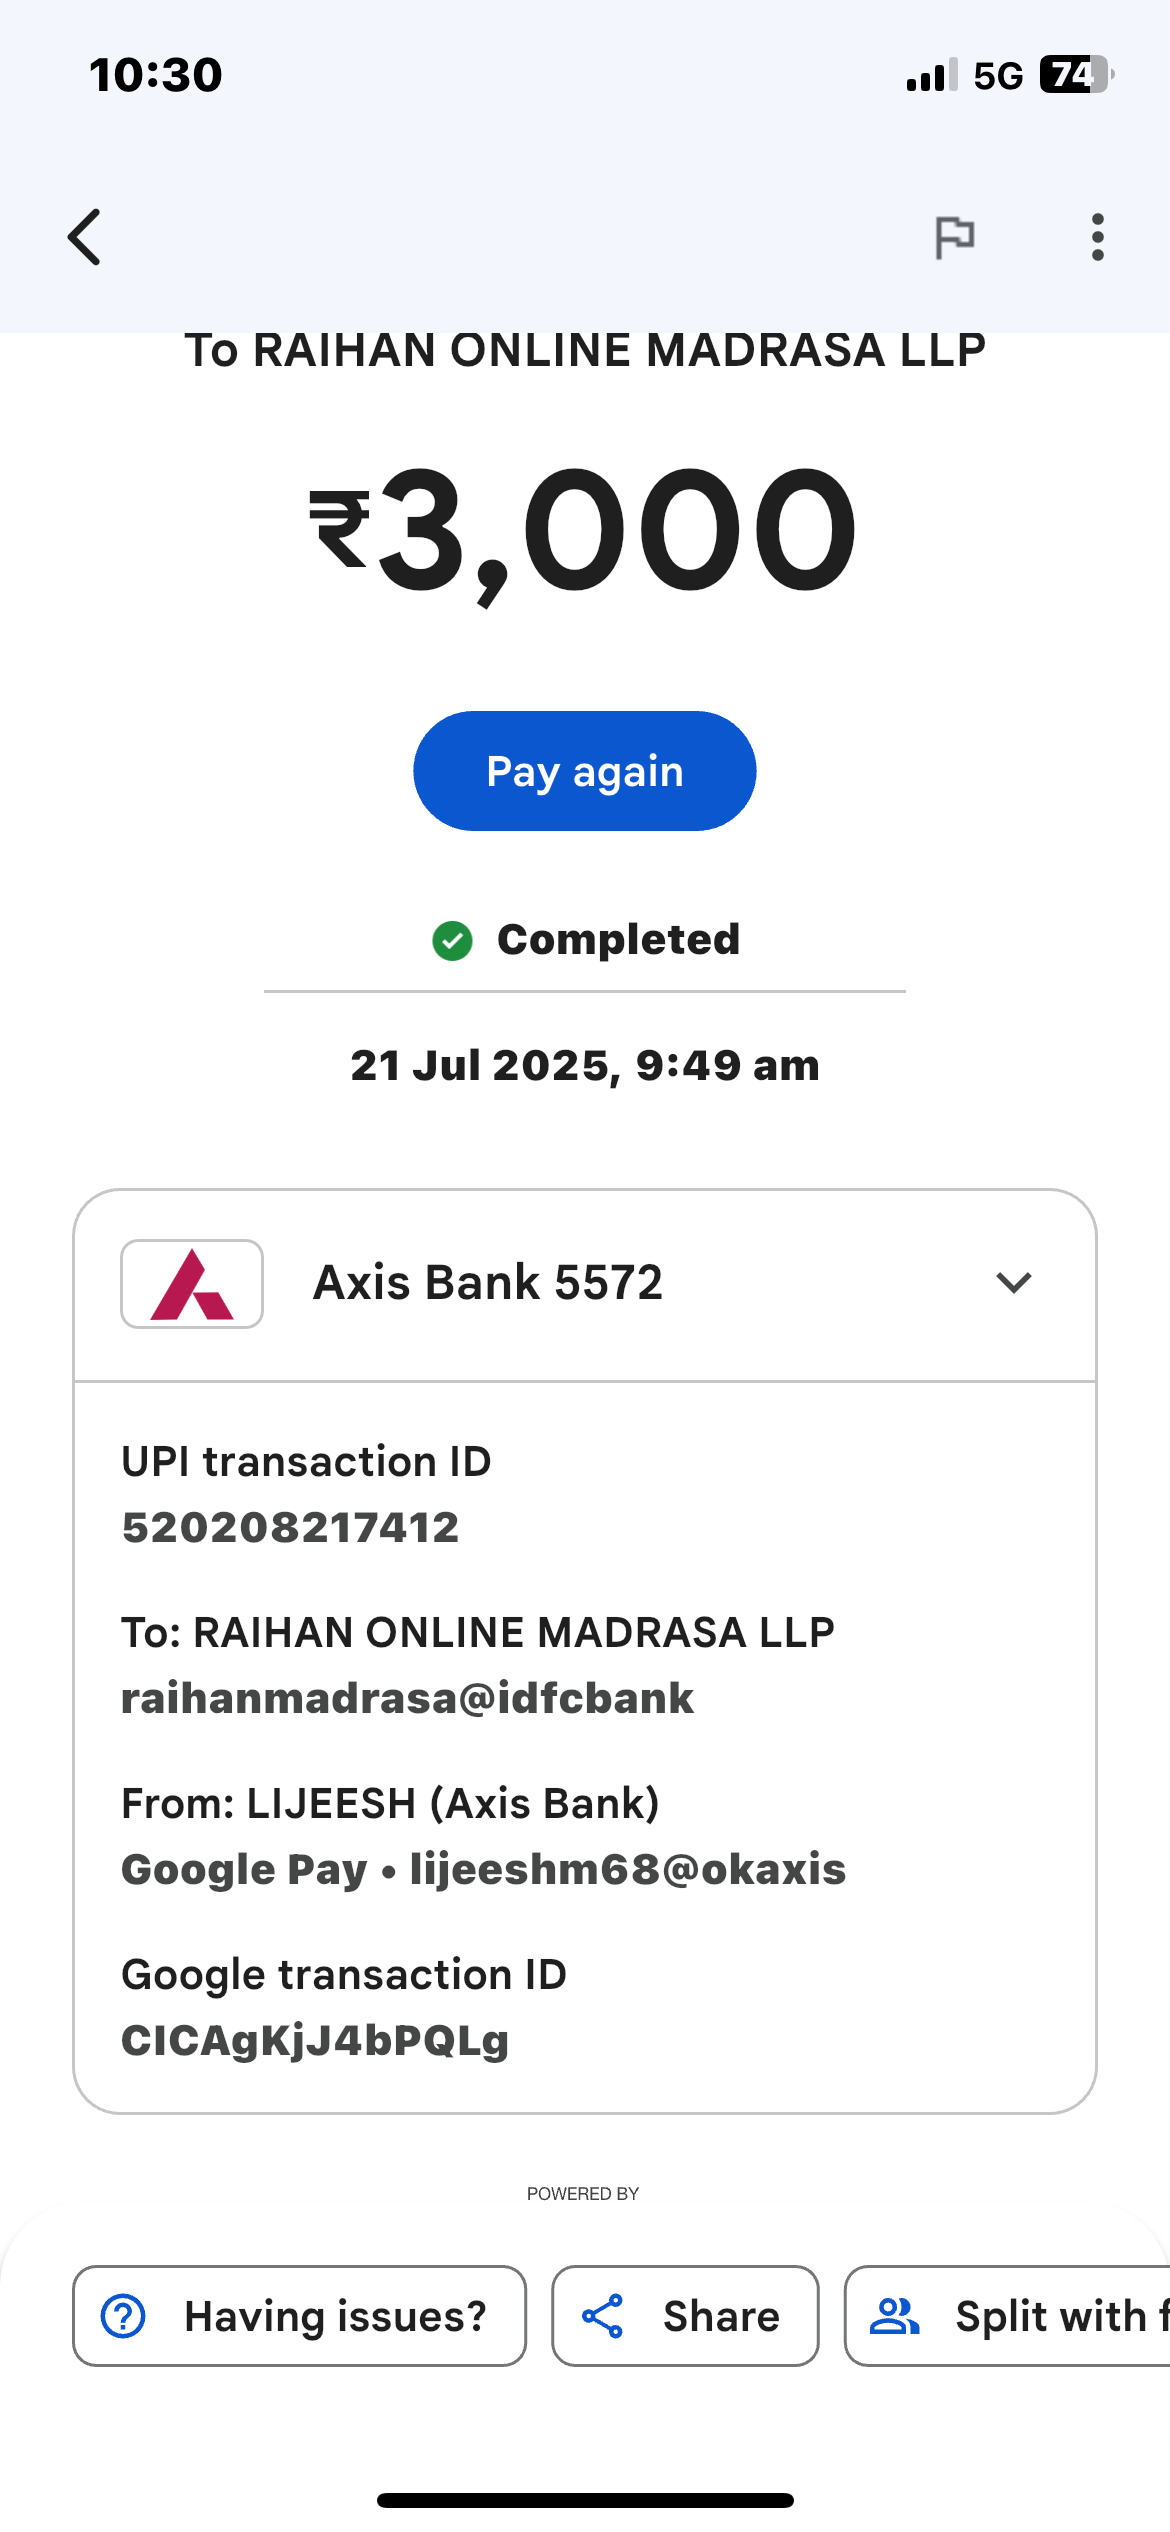
Task: Tap the question mark help icon
Action: tap(124, 2316)
